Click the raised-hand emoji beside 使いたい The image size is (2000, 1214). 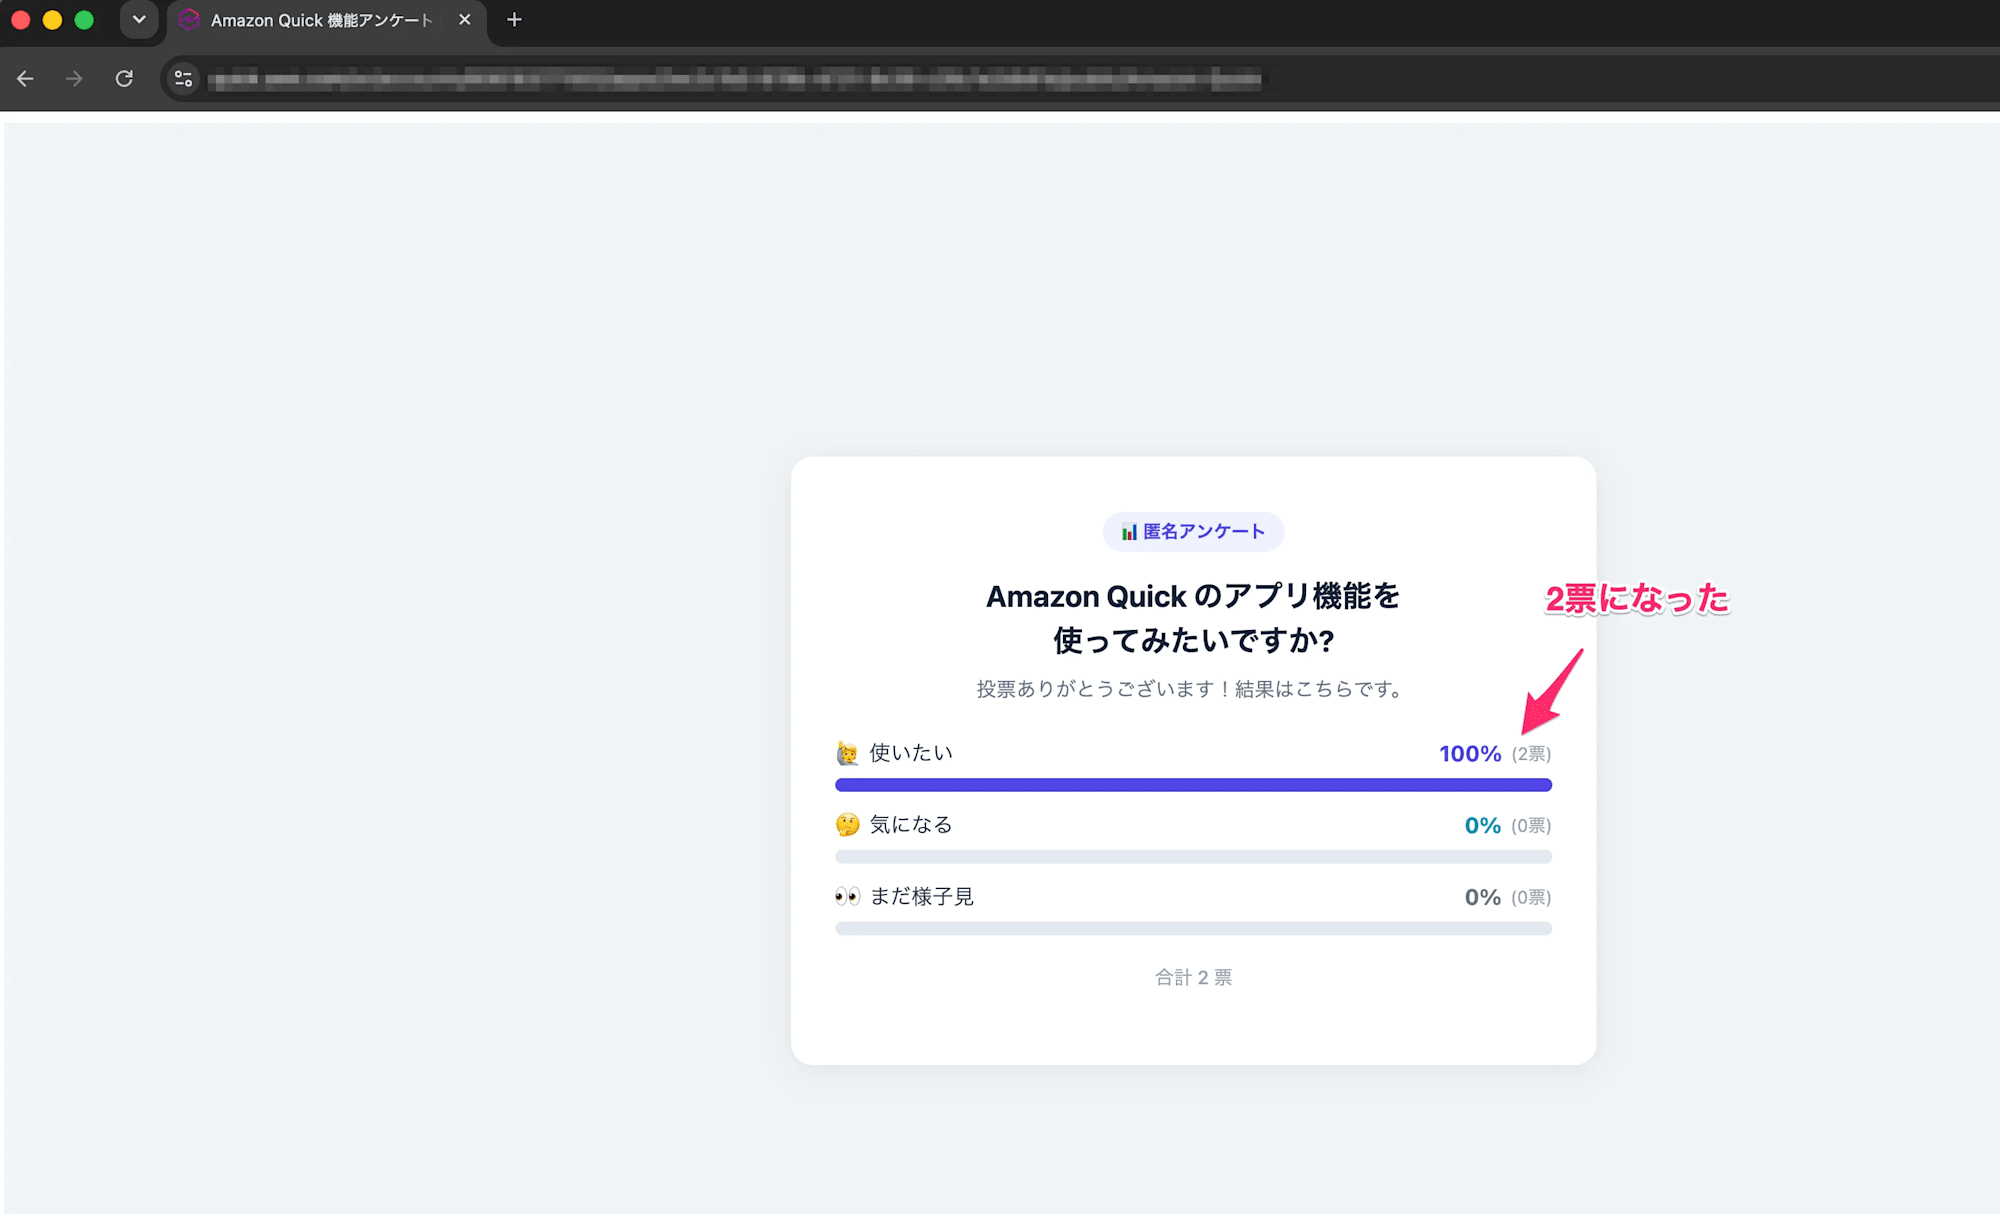pyautogui.click(x=847, y=753)
